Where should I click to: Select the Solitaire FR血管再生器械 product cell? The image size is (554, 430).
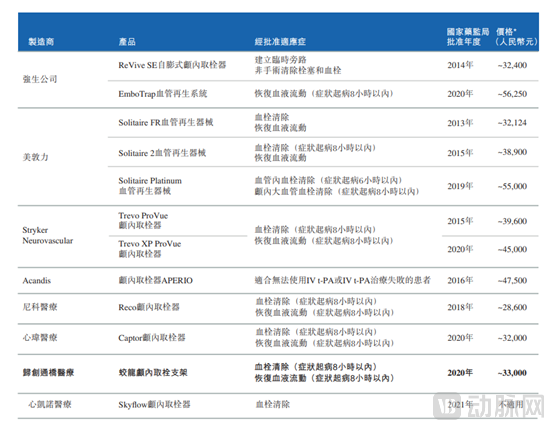pyautogui.click(x=166, y=123)
